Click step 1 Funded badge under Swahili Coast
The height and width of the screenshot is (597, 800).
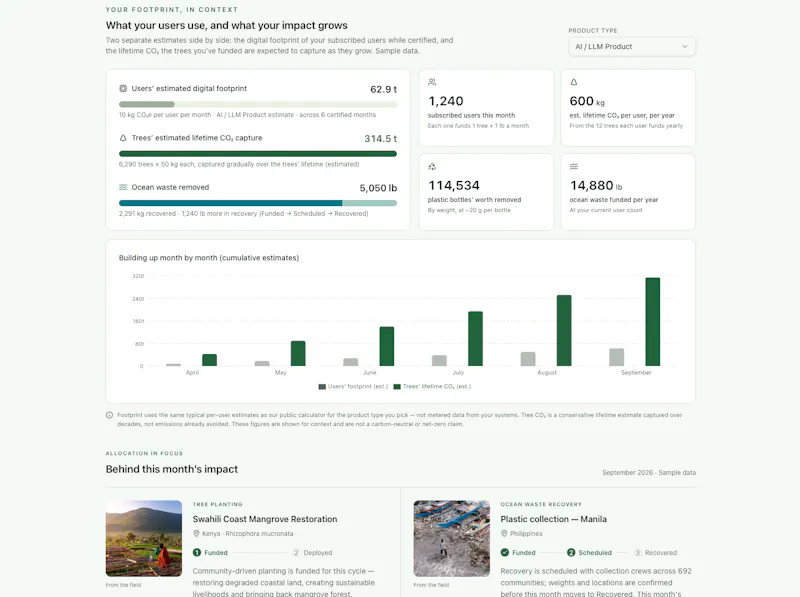point(197,553)
